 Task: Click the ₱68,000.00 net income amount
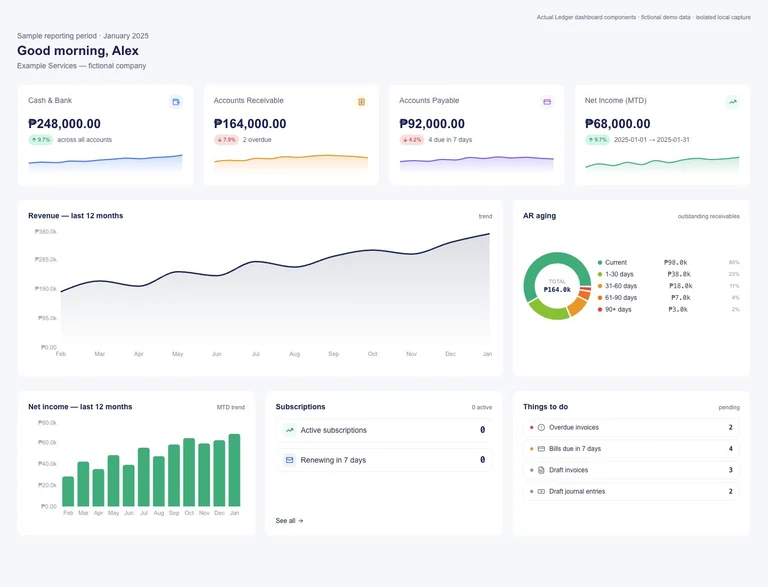pos(618,124)
